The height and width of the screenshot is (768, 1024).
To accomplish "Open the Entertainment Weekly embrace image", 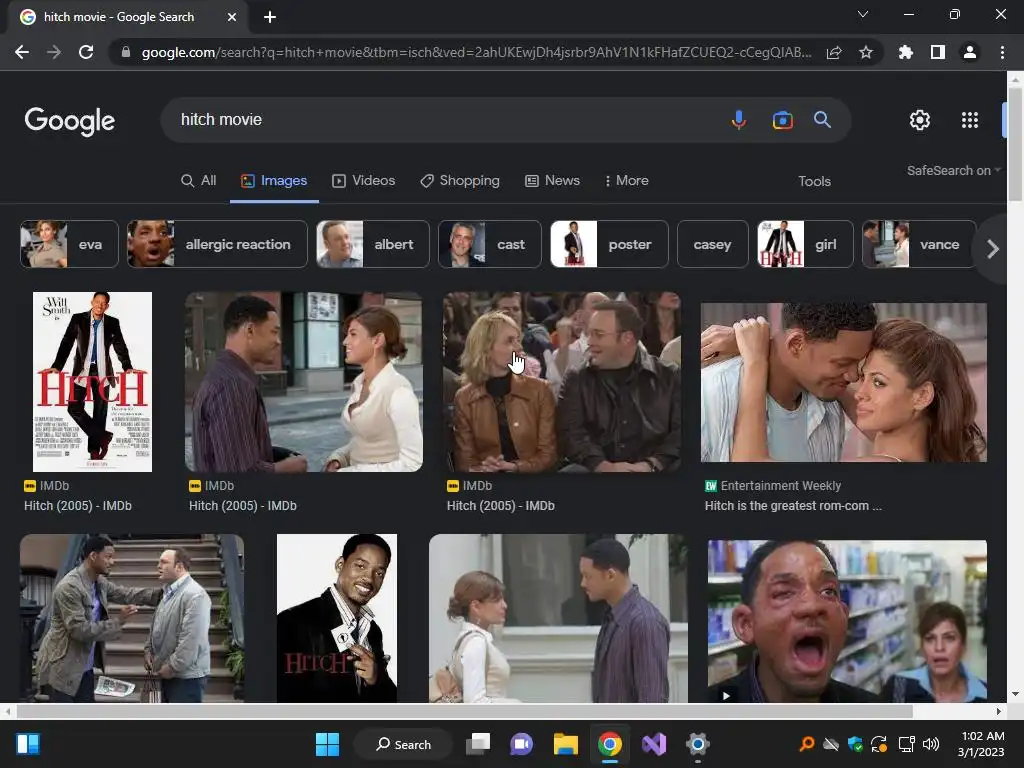I will point(844,382).
